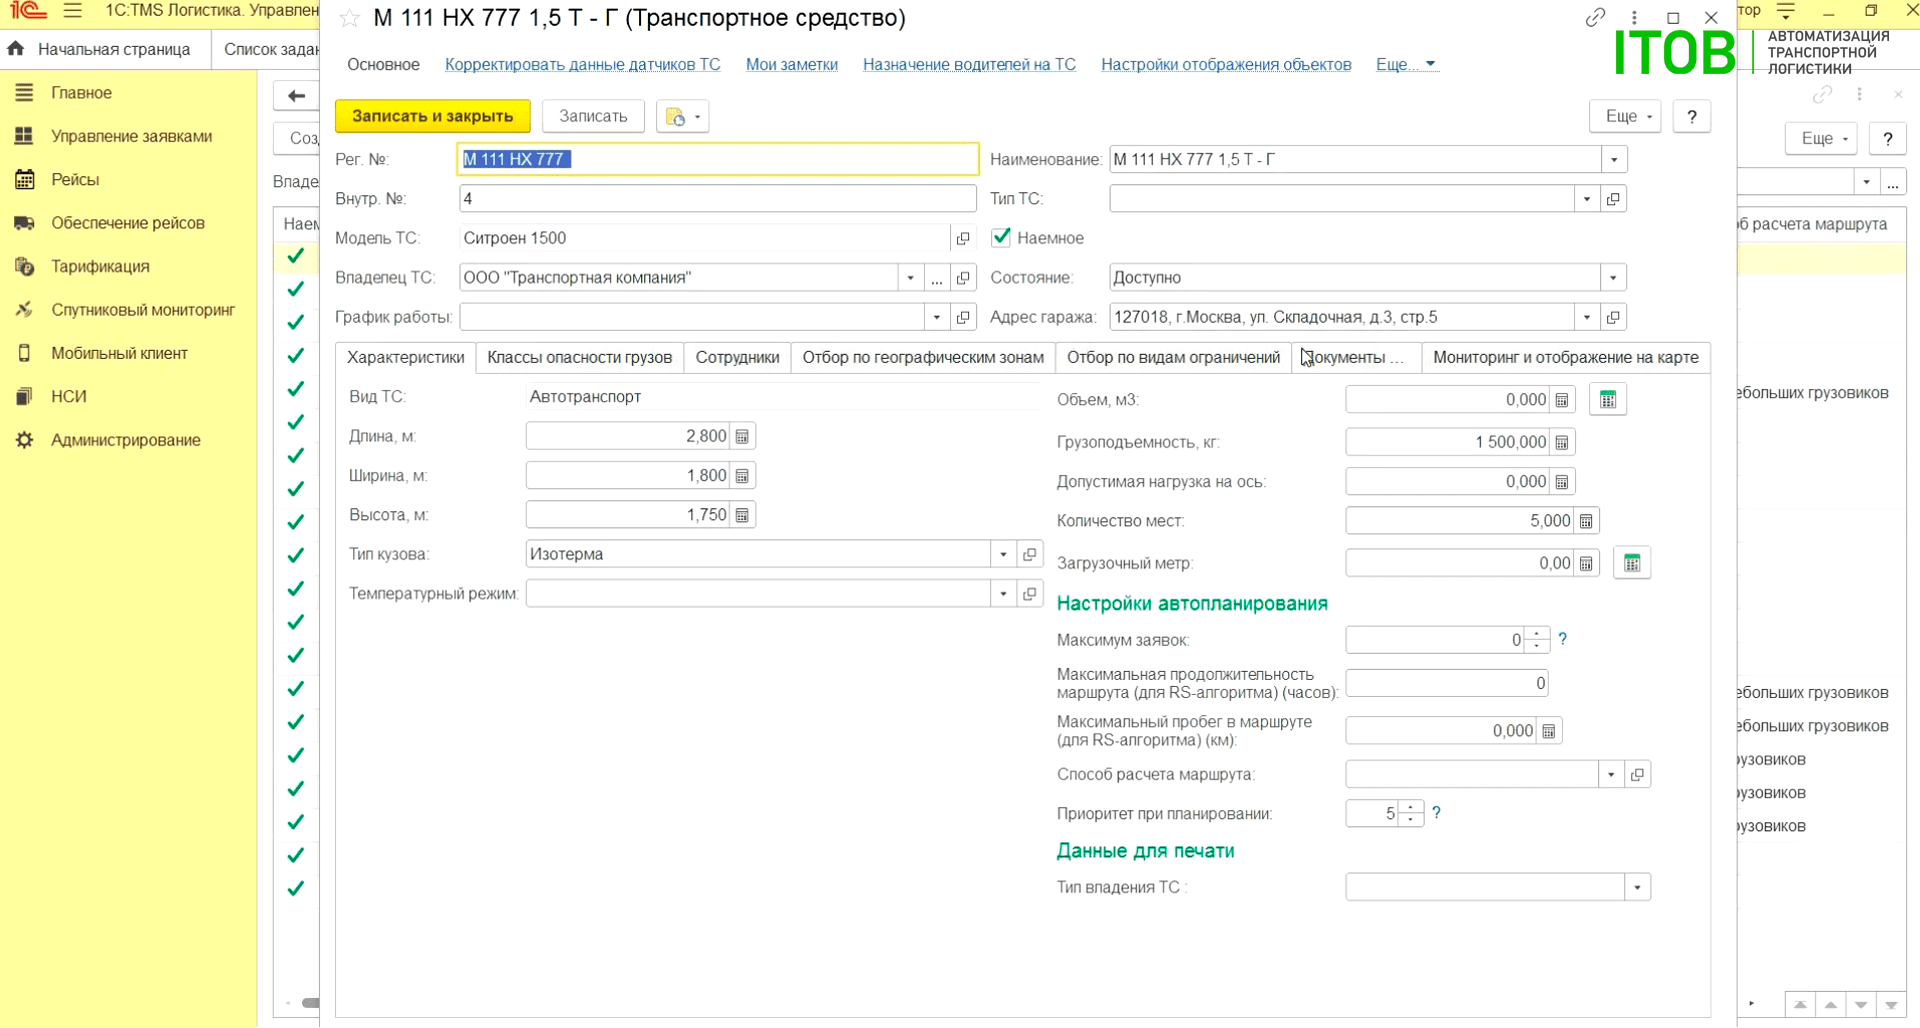Open calculator for Допустимая нагрузка на ось
The image size is (1920, 1028).
pyautogui.click(x=1562, y=482)
